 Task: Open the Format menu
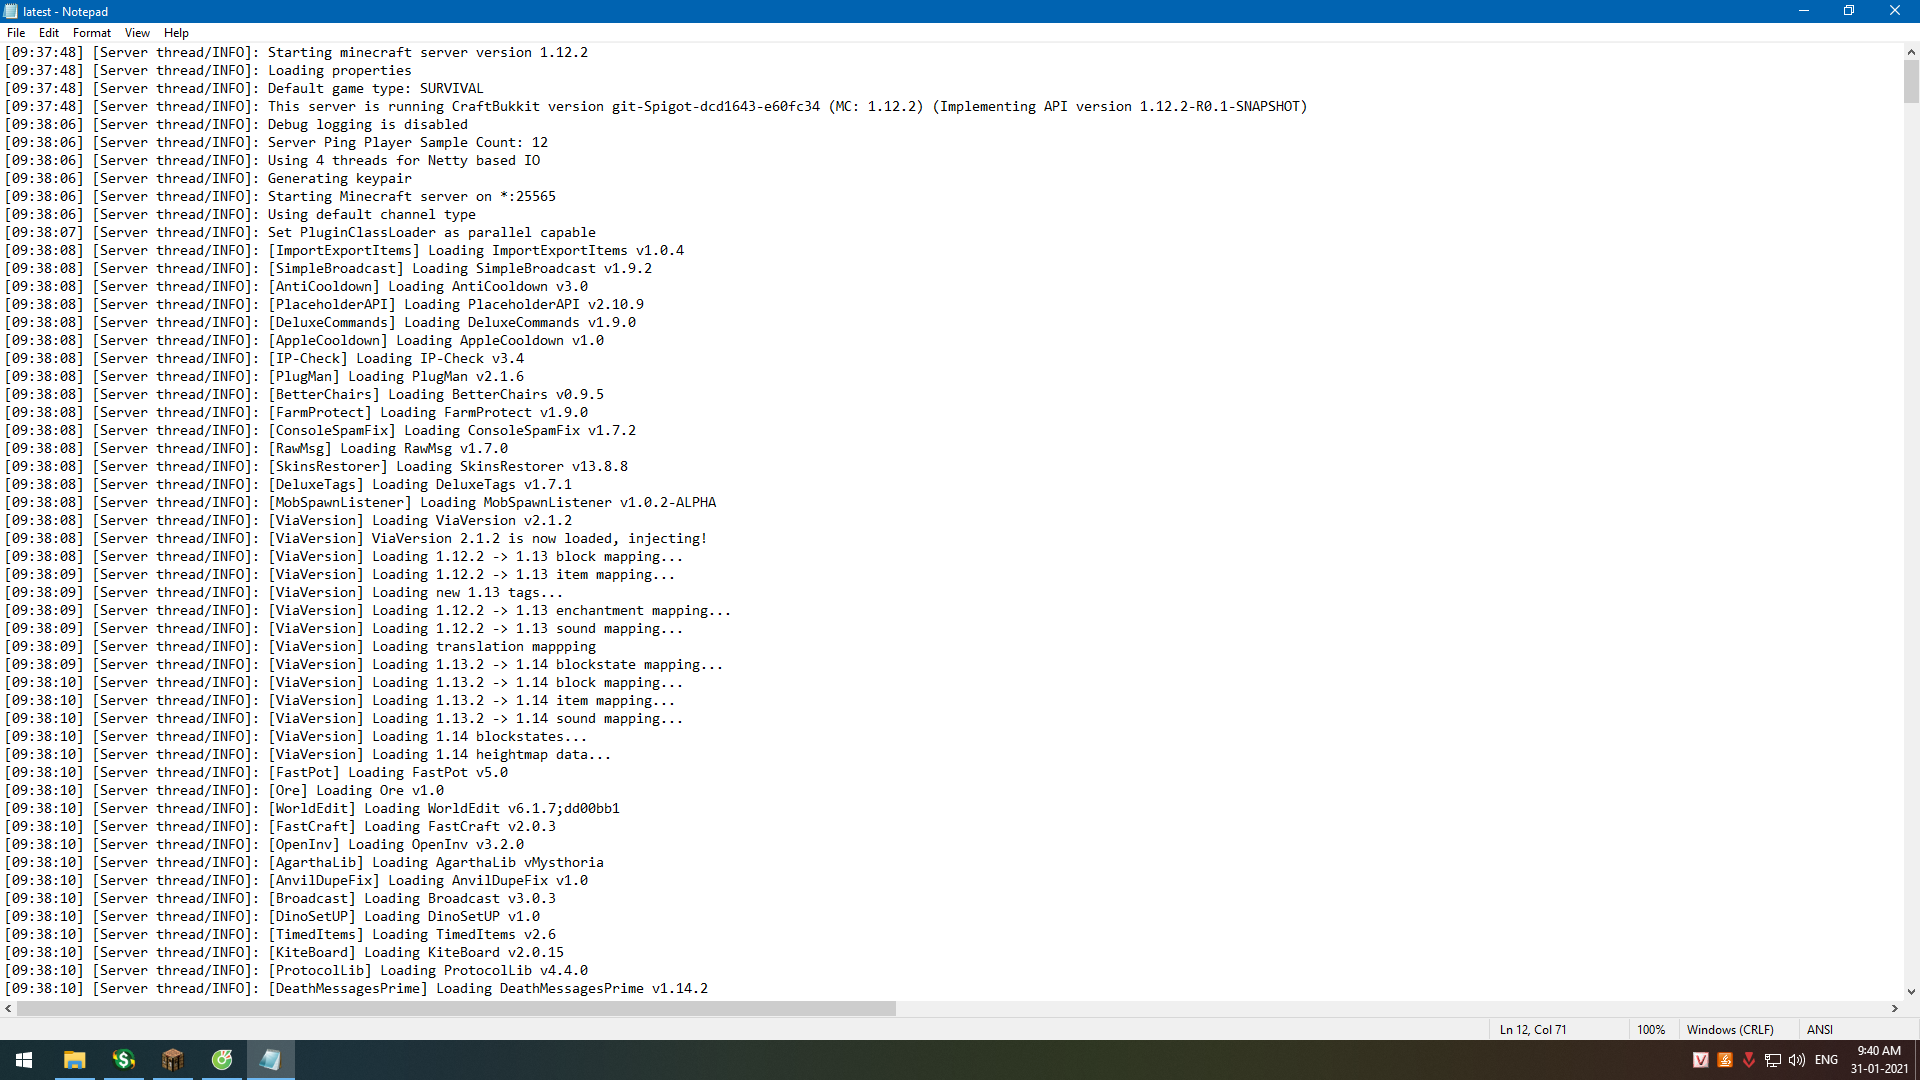pyautogui.click(x=91, y=33)
